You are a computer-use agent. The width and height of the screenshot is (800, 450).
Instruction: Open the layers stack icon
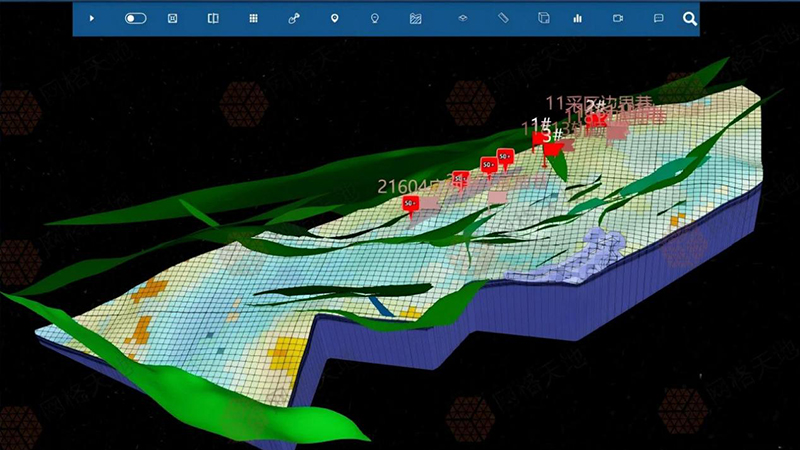coord(463,18)
